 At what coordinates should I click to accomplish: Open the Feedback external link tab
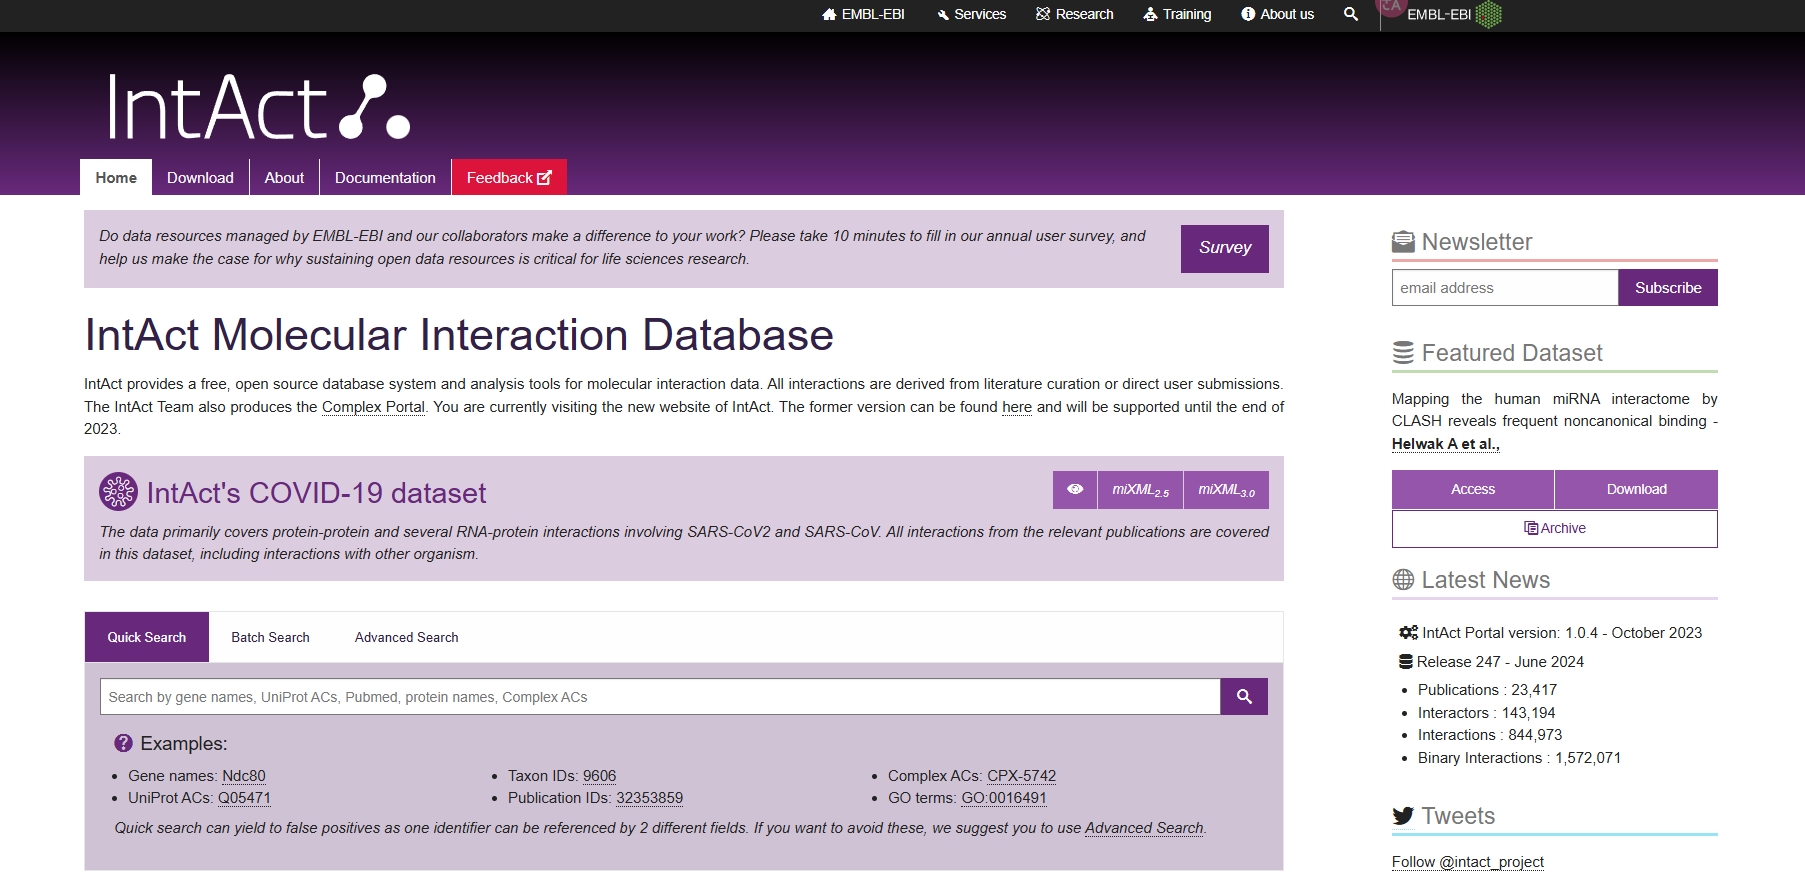509,177
